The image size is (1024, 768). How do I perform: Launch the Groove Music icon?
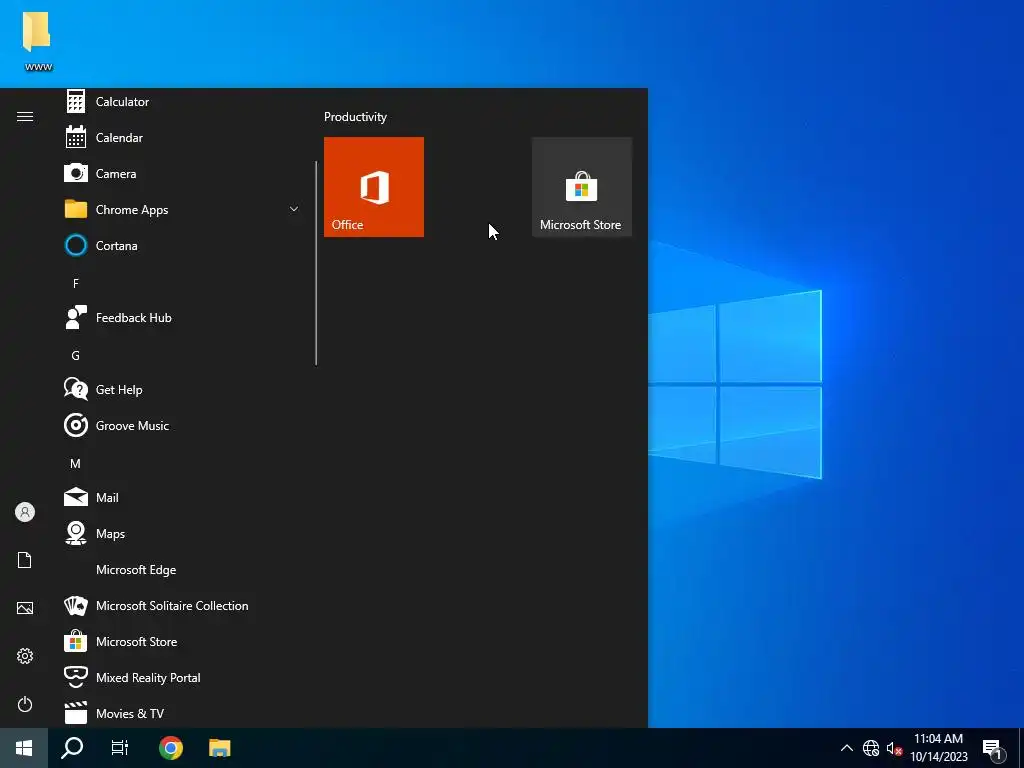click(76, 425)
